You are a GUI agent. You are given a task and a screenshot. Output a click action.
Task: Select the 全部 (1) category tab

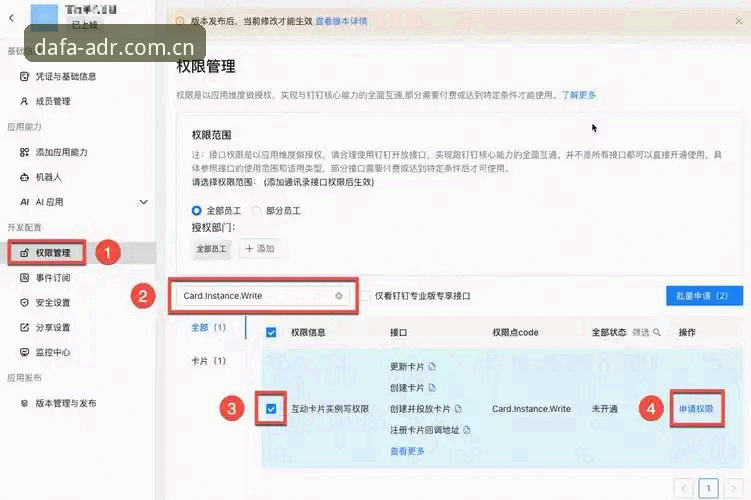208,327
